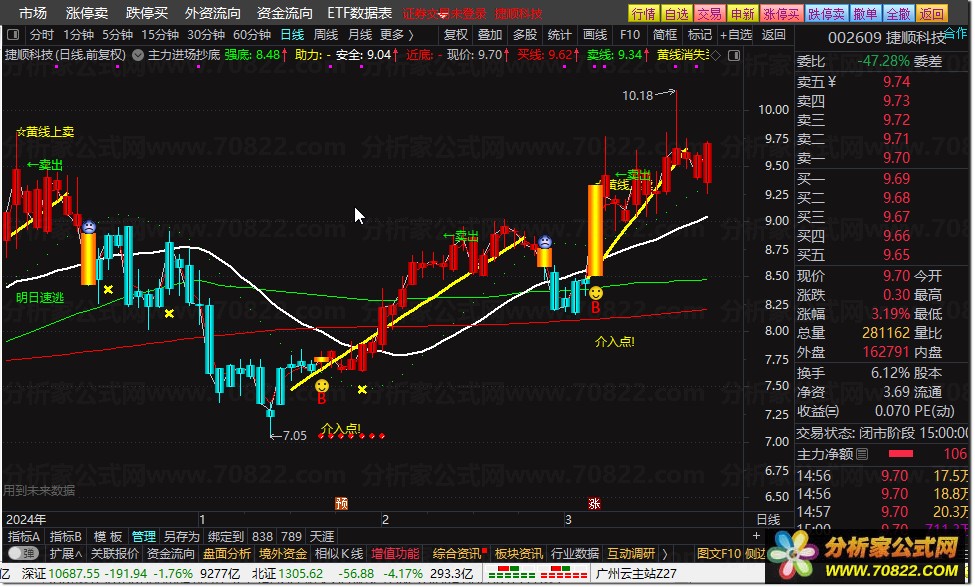Open the indicator dropdown next to 捷顺科技(日线.前复权)
975x587 pixels.
click(x=138, y=55)
